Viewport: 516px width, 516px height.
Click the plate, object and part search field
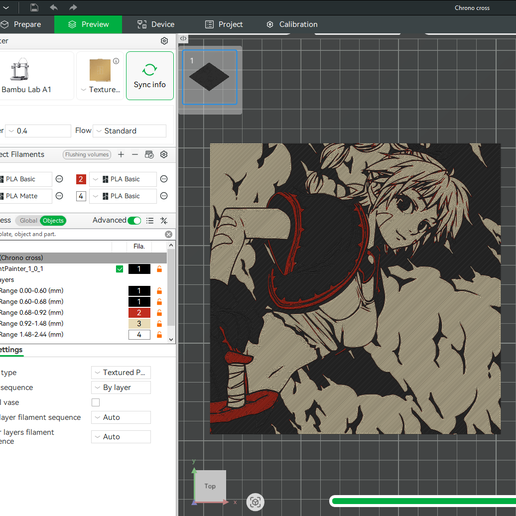pyautogui.click(x=82, y=234)
